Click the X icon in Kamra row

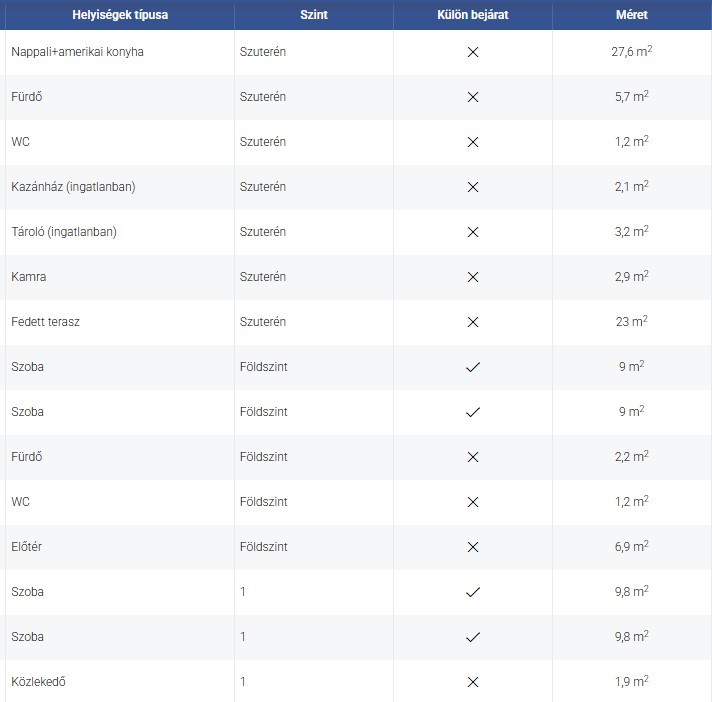[473, 277]
